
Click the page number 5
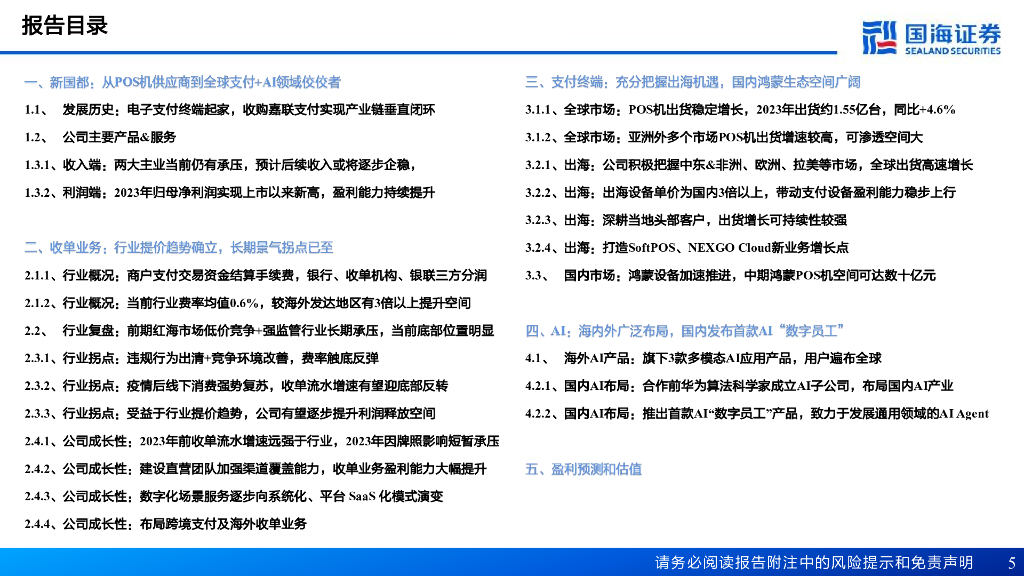[1012, 563]
